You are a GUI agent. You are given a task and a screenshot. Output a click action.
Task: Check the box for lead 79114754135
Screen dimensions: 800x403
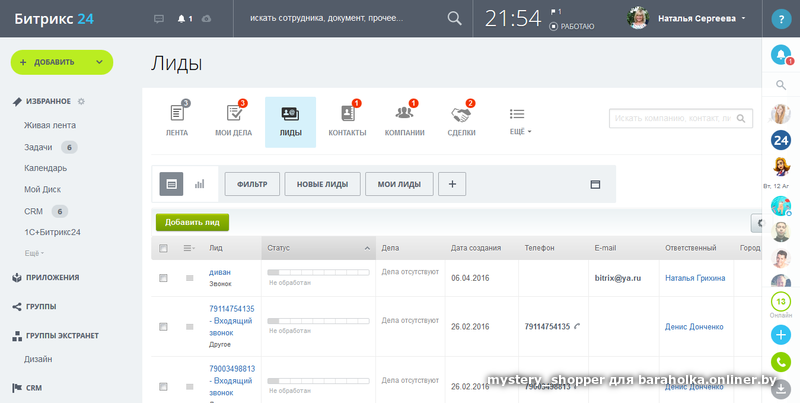163,326
